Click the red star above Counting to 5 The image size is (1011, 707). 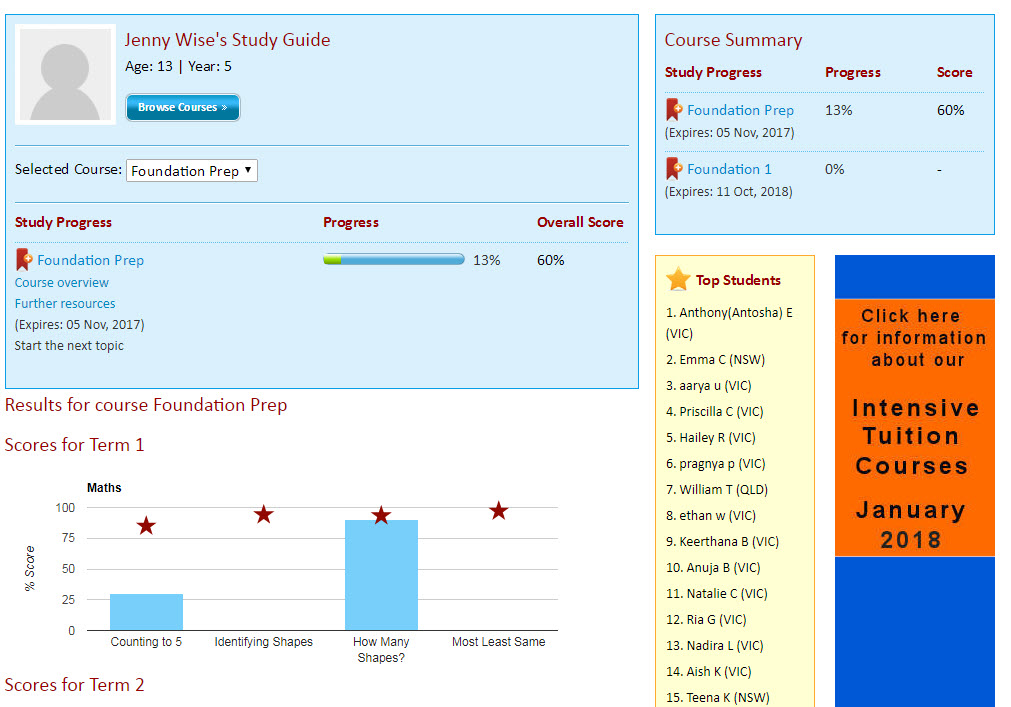(146, 525)
